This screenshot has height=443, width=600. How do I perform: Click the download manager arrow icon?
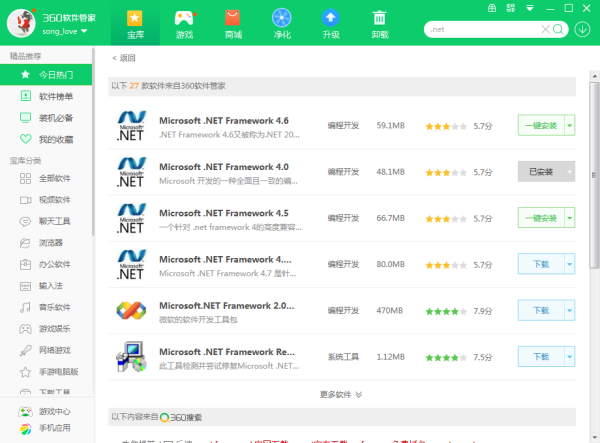coord(583,29)
